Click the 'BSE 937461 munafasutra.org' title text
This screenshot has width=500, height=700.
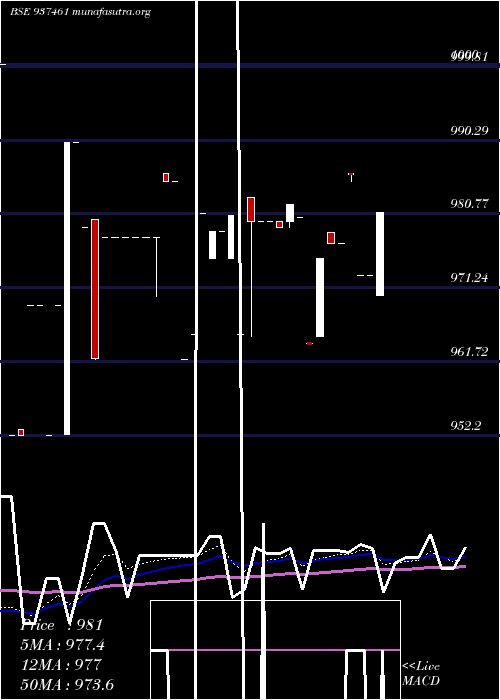tap(80, 12)
